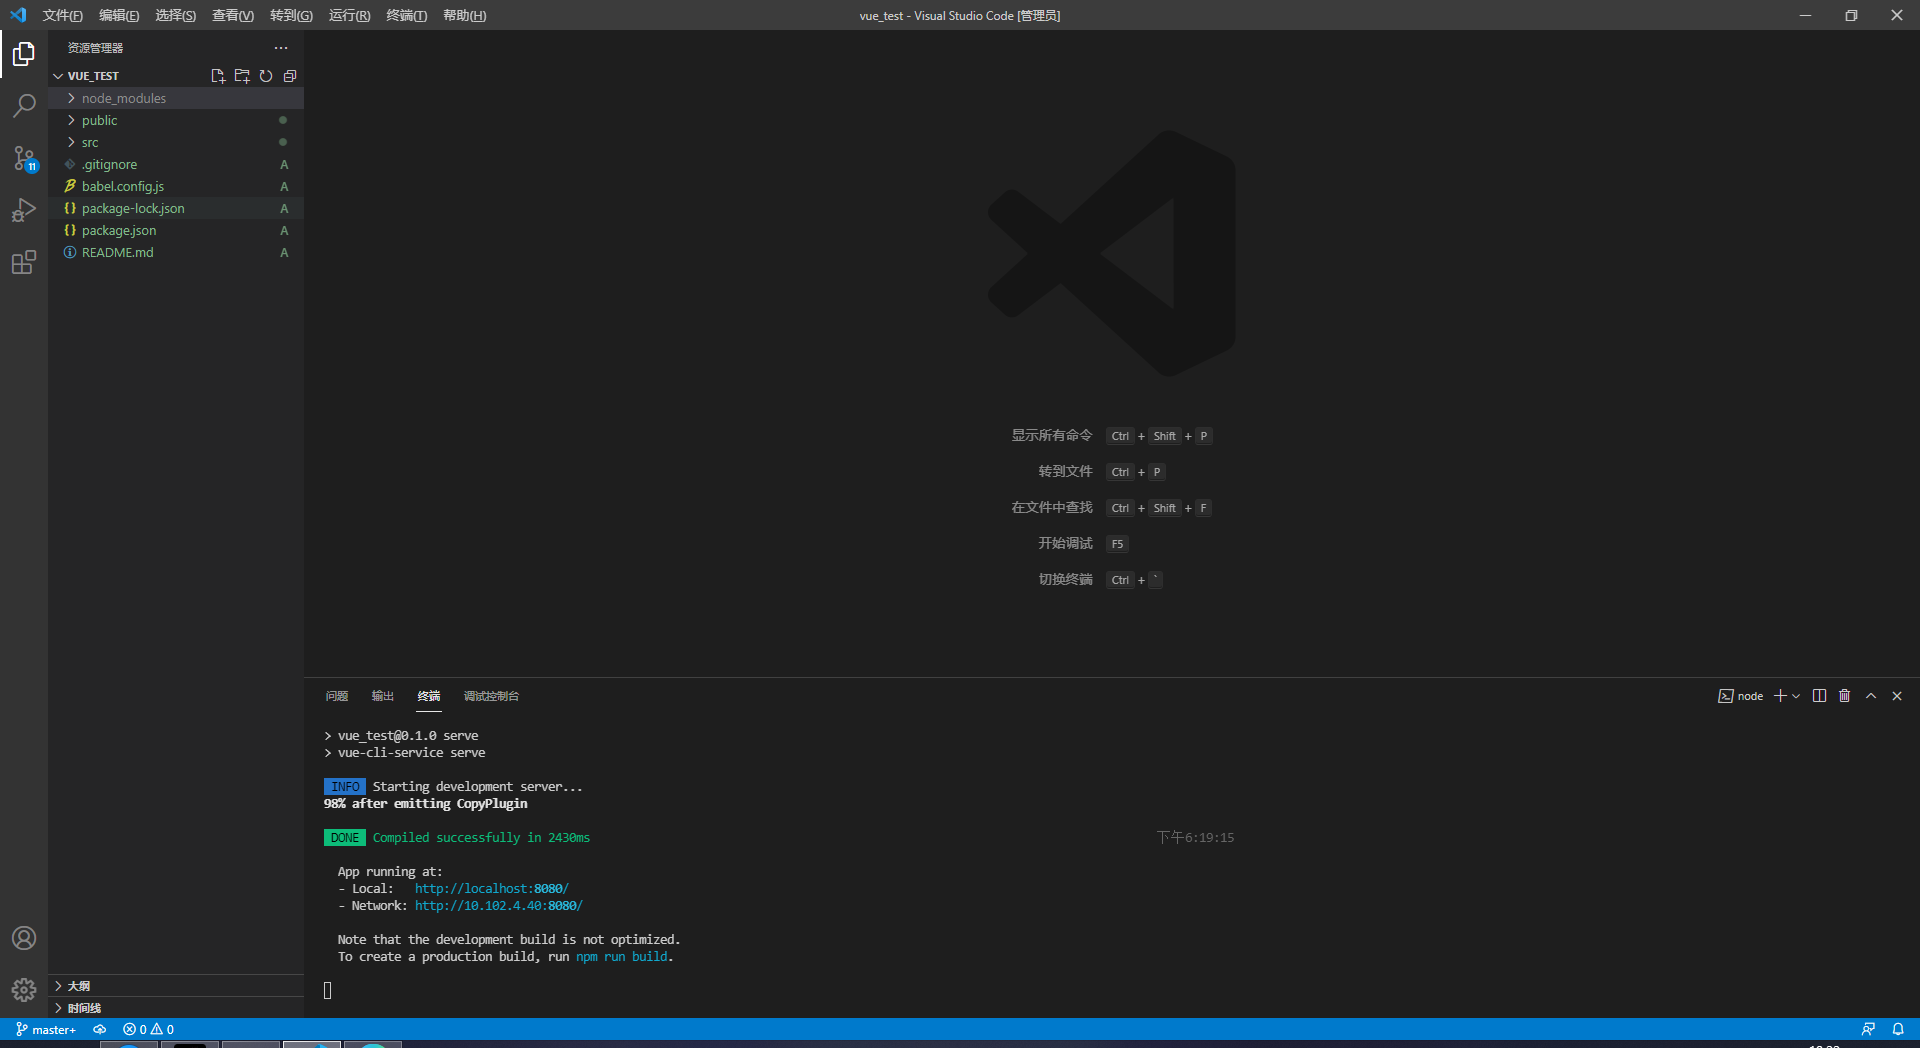1920x1048 pixels.
Task: Open terminal launch profile dropdown arrow
Action: point(1796,696)
